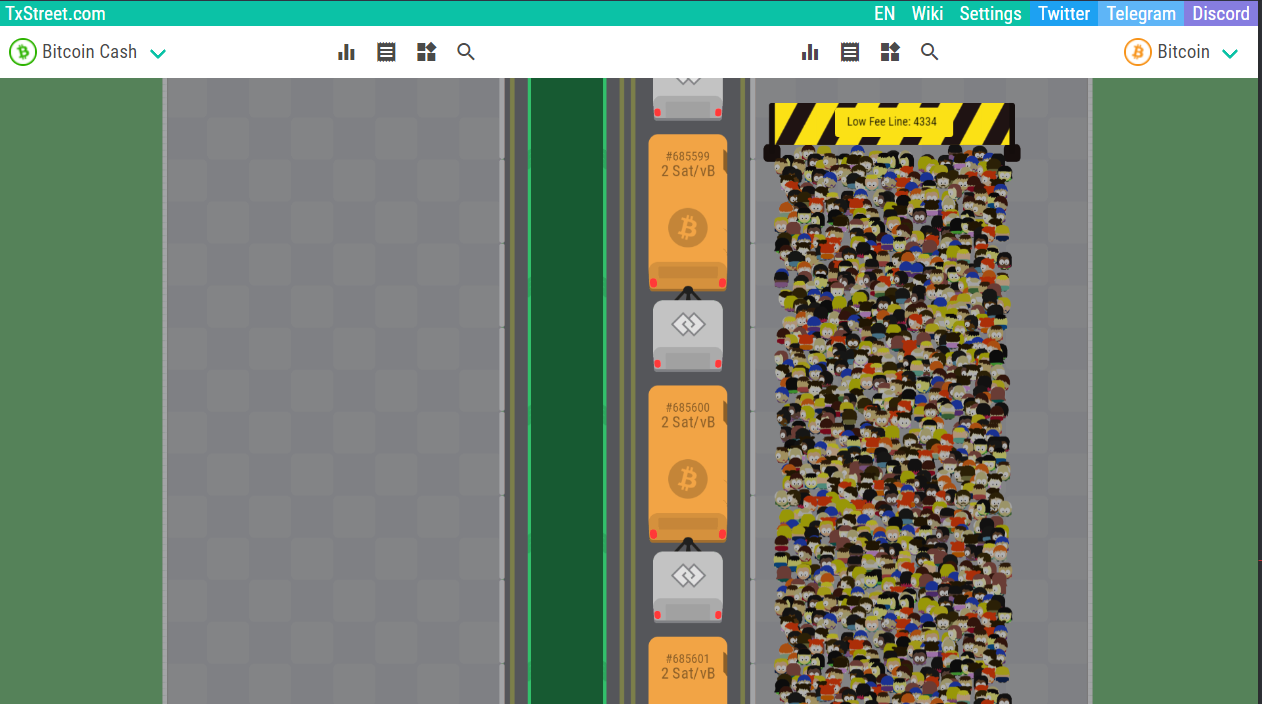Open the Wiki page
The image size is (1262, 704).
coord(927,13)
